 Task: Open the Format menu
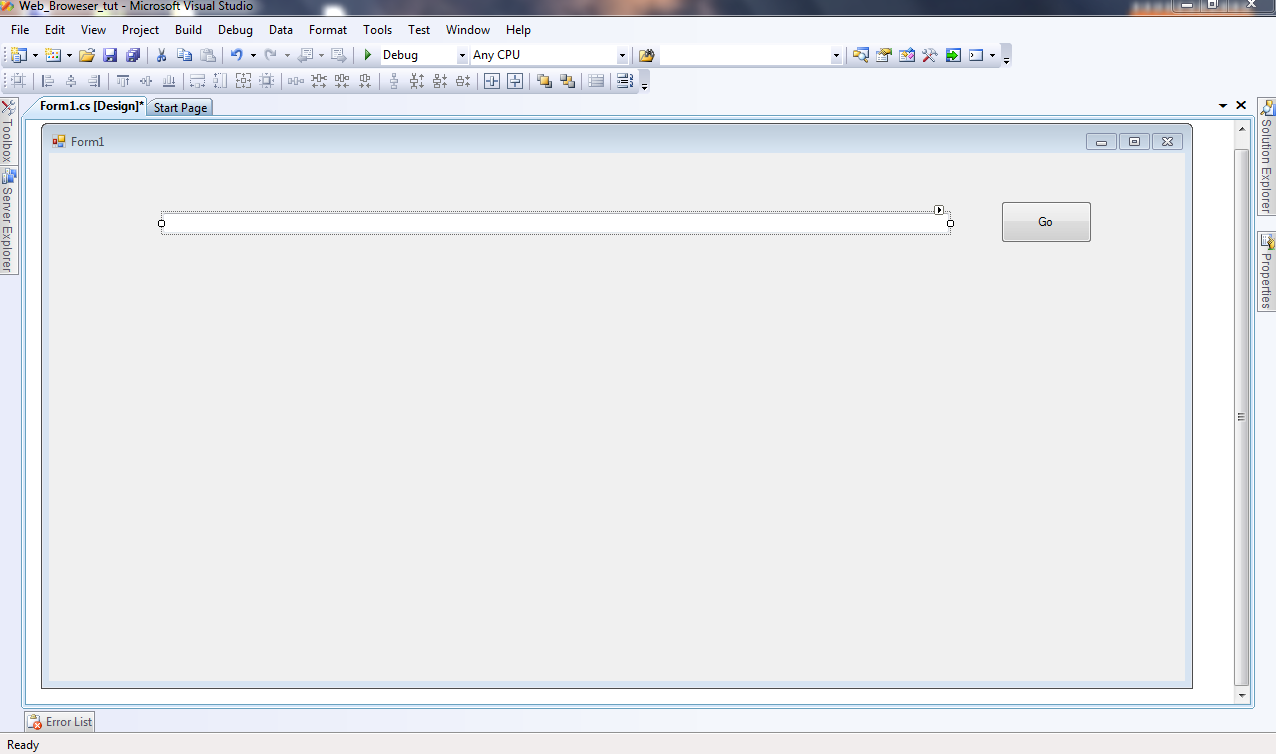[327, 30]
